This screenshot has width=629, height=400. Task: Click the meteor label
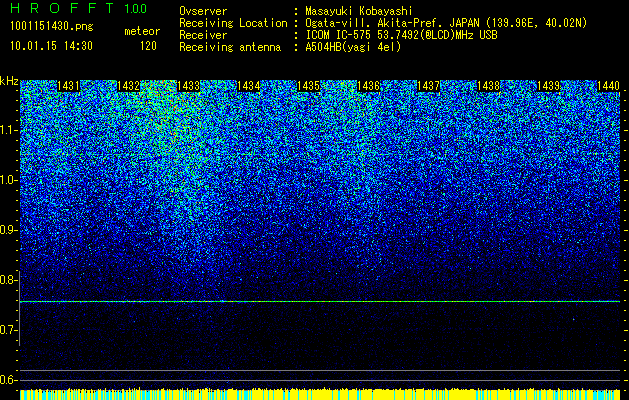(x=142, y=31)
